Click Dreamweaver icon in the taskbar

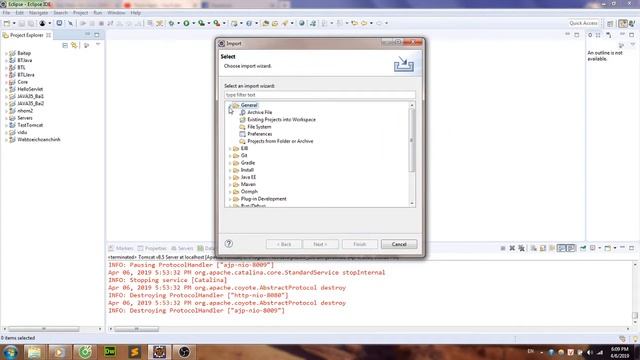tap(110, 351)
